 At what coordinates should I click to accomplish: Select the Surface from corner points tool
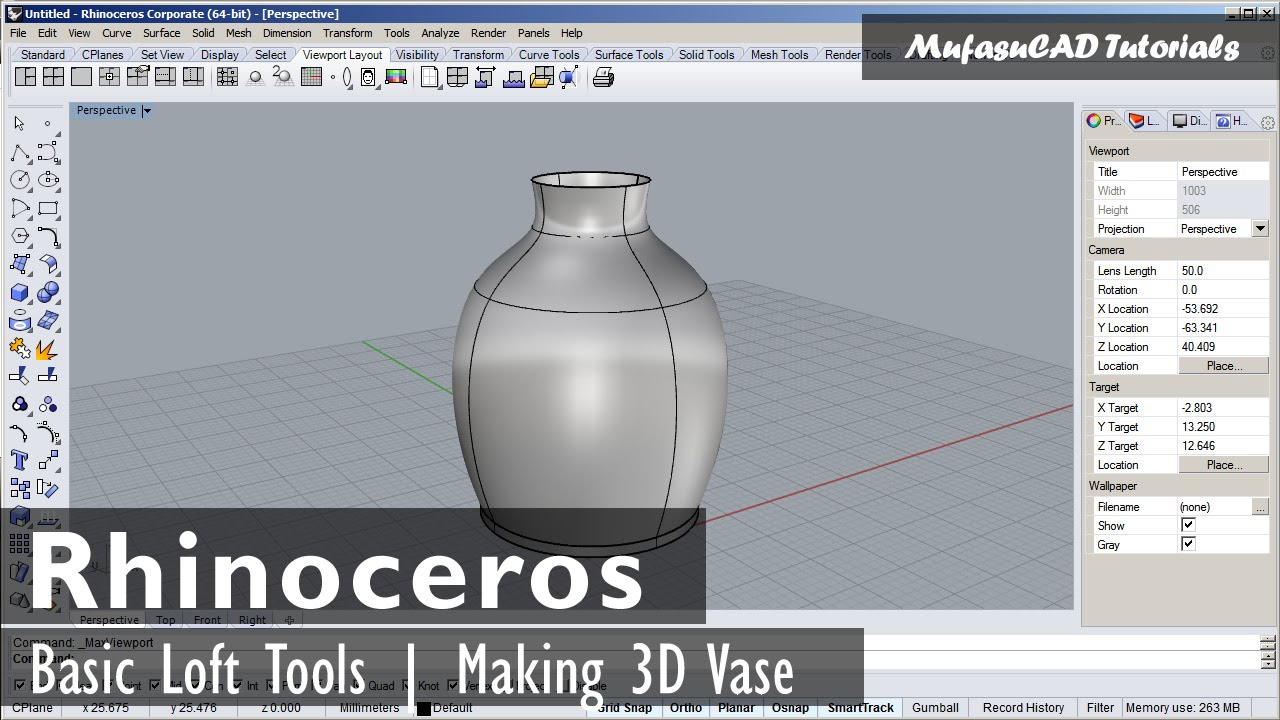pyautogui.click(x=19, y=264)
